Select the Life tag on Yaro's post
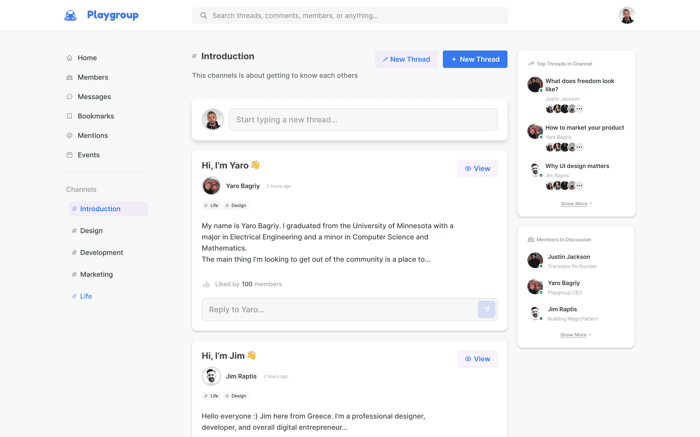Viewport: 700px width, 437px height. (211, 206)
